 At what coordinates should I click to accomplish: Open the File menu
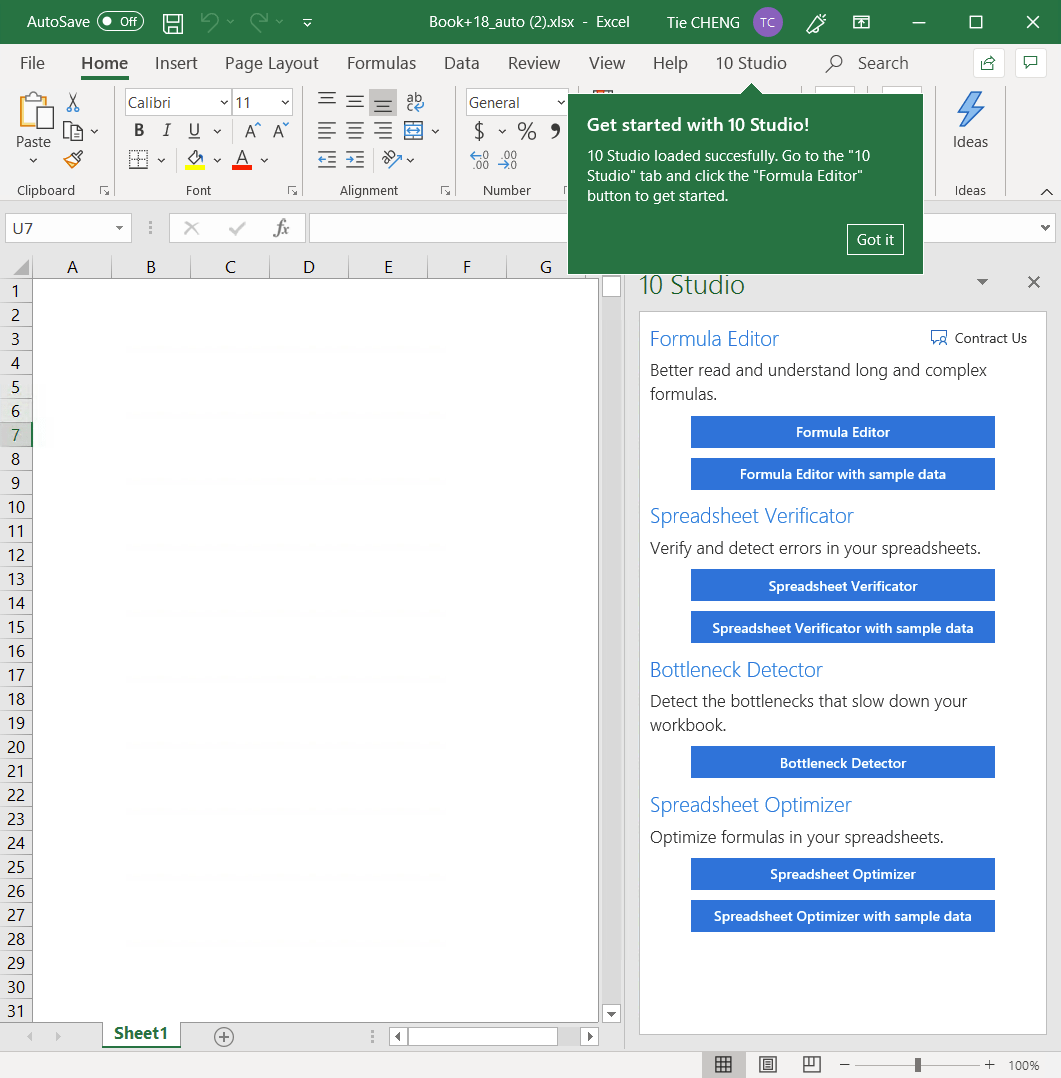point(32,63)
